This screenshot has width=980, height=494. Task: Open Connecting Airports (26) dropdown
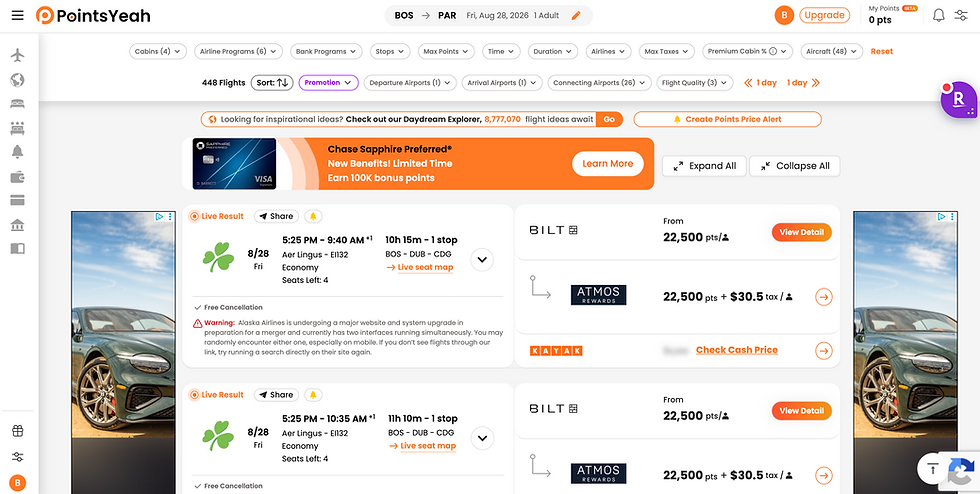click(x=599, y=83)
